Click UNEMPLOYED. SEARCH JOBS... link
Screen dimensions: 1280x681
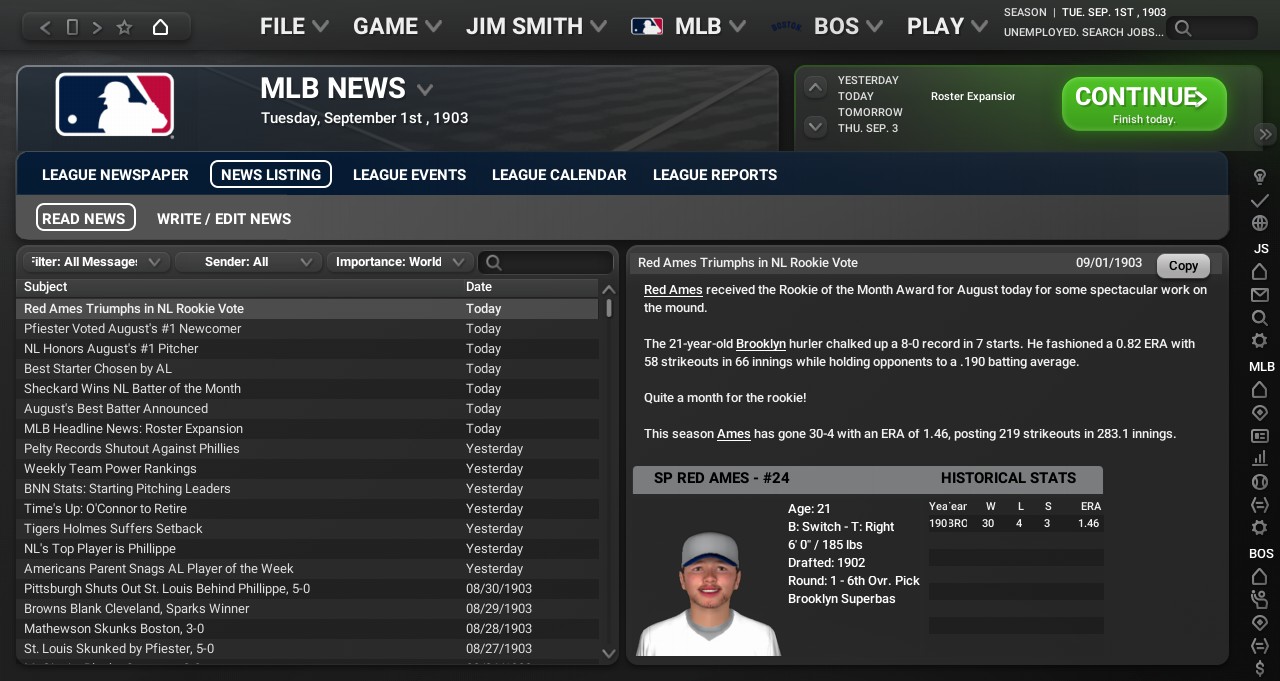(1084, 32)
